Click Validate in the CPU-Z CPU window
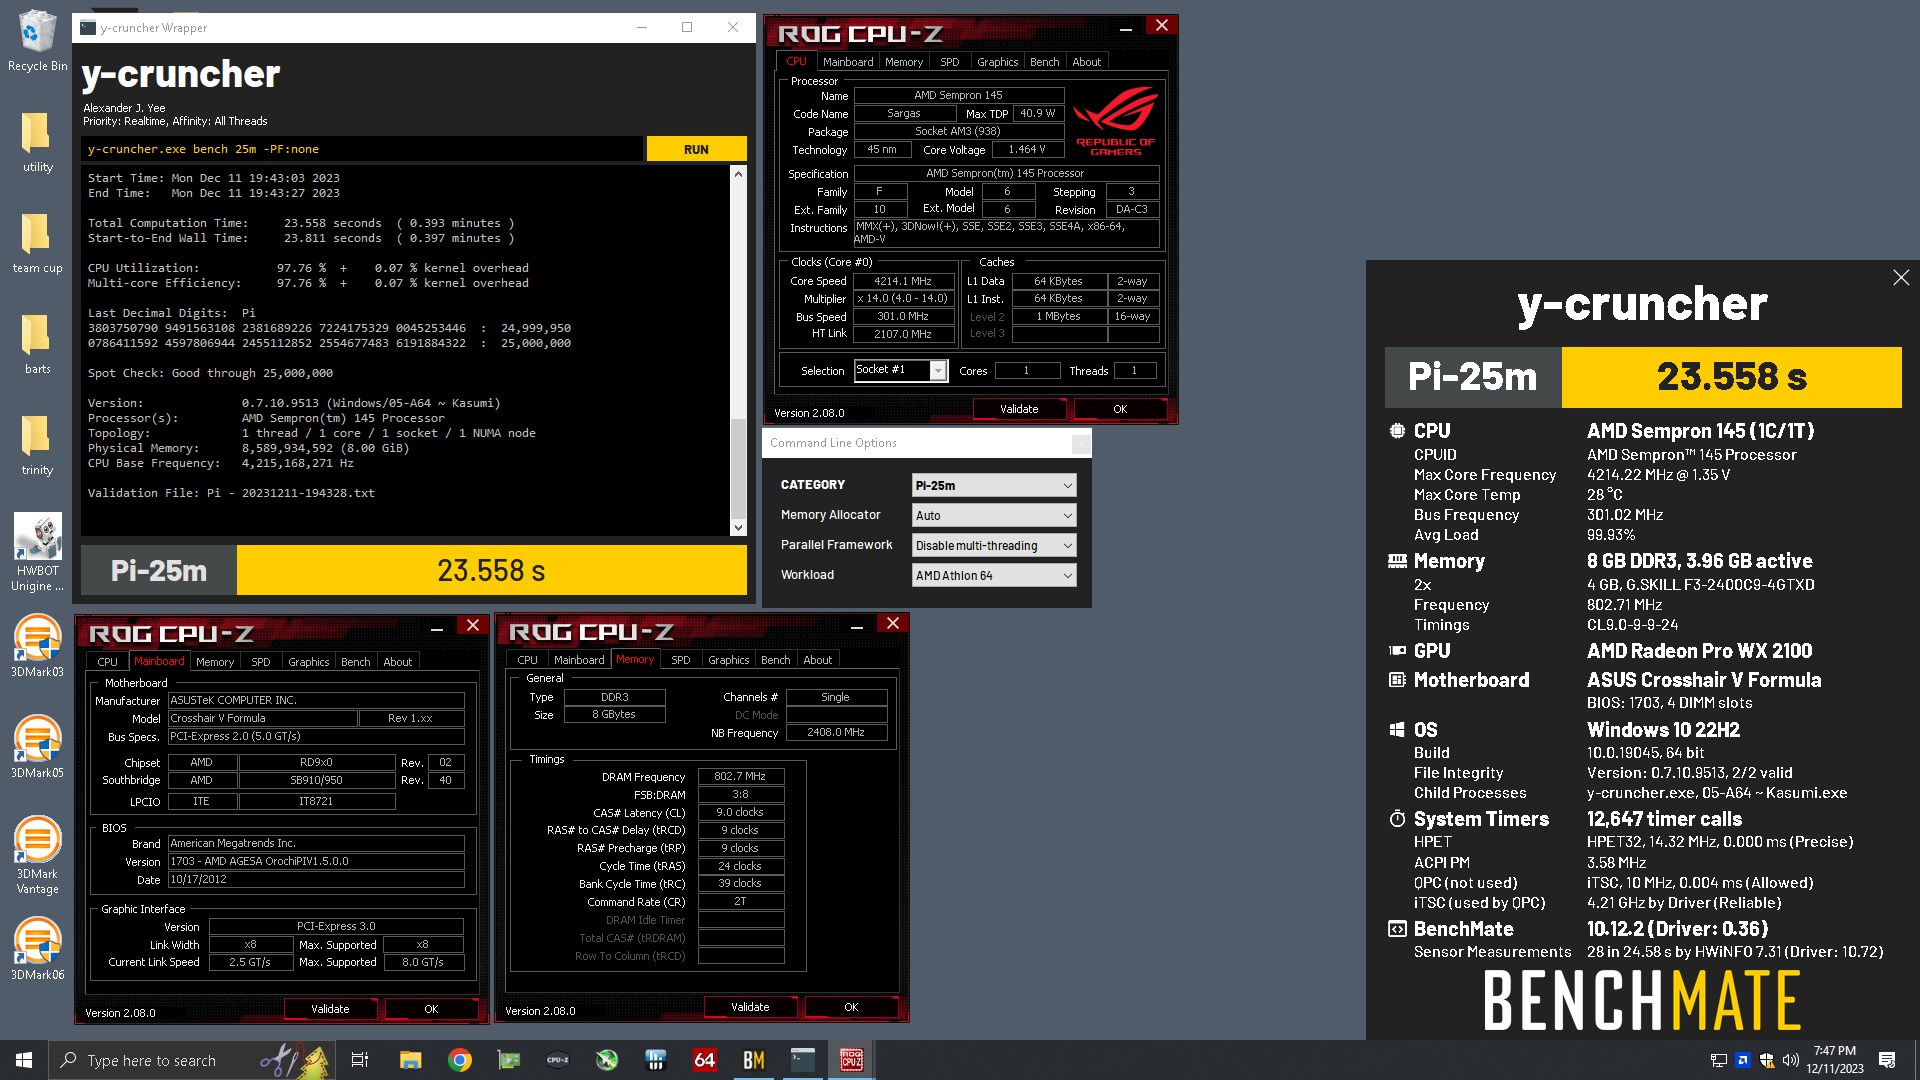This screenshot has height=1080, width=1920. click(1019, 409)
